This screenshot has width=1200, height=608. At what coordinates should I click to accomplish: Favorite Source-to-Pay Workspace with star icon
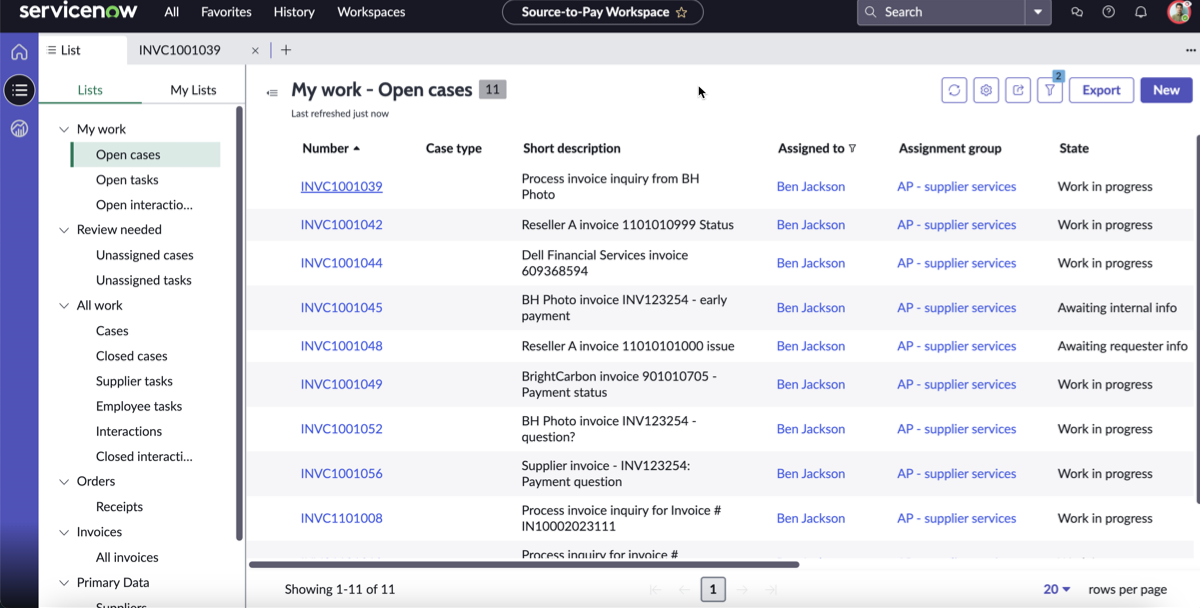tap(682, 12)
